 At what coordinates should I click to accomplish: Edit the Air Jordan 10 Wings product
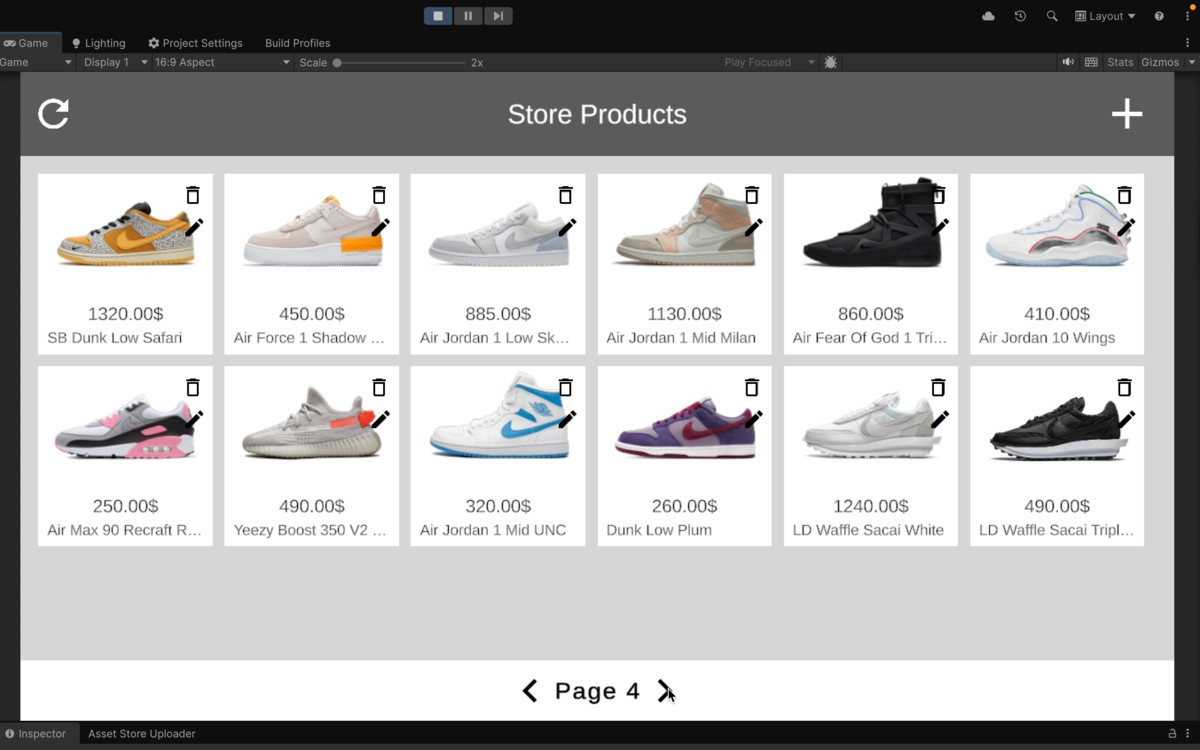pos(1126,228)
